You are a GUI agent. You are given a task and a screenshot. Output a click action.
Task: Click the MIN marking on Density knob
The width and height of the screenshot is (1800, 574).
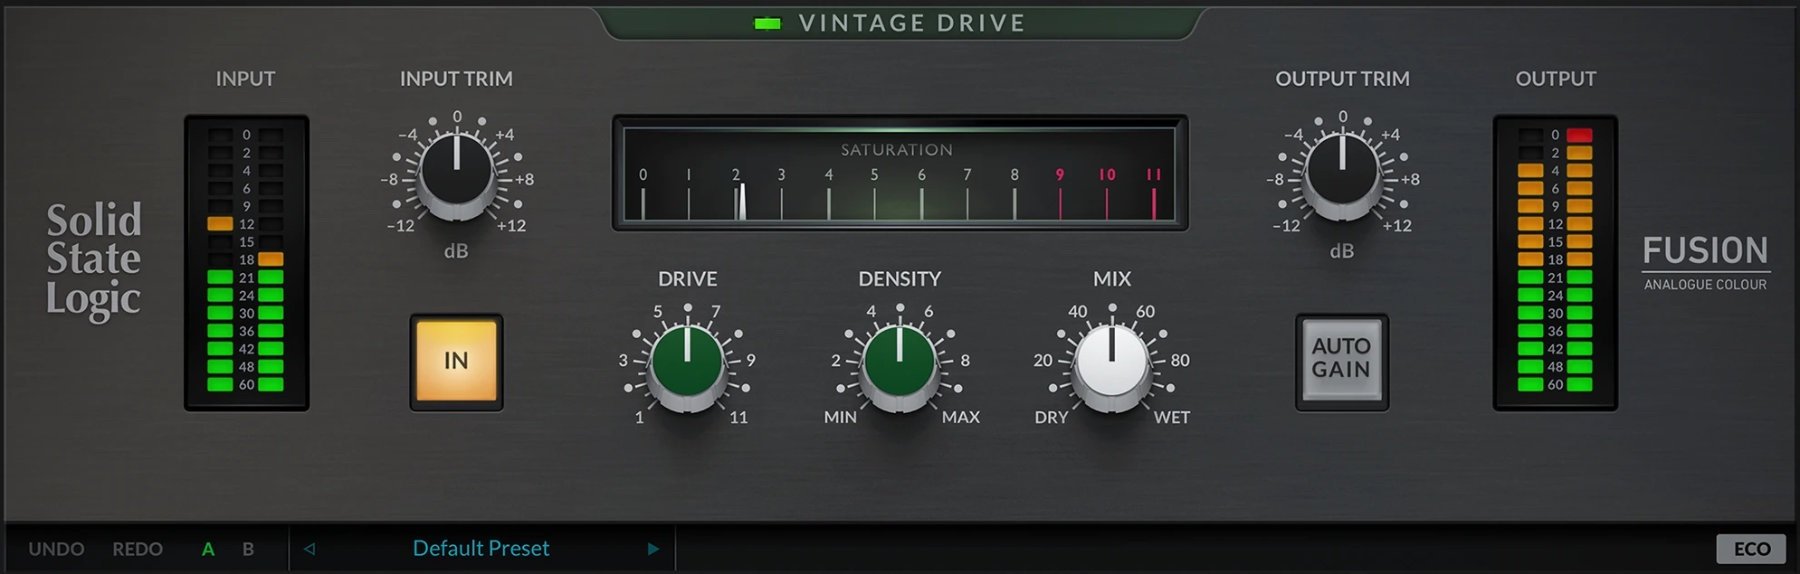[x=840, y=417]
